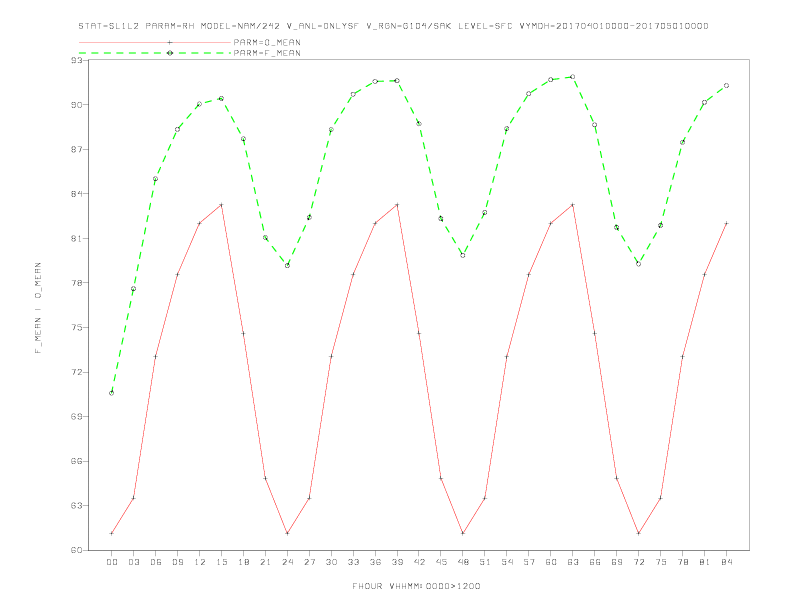Click the PARAM=RH title text
Screen dimensions: 792x612
[x=170, y=26]
